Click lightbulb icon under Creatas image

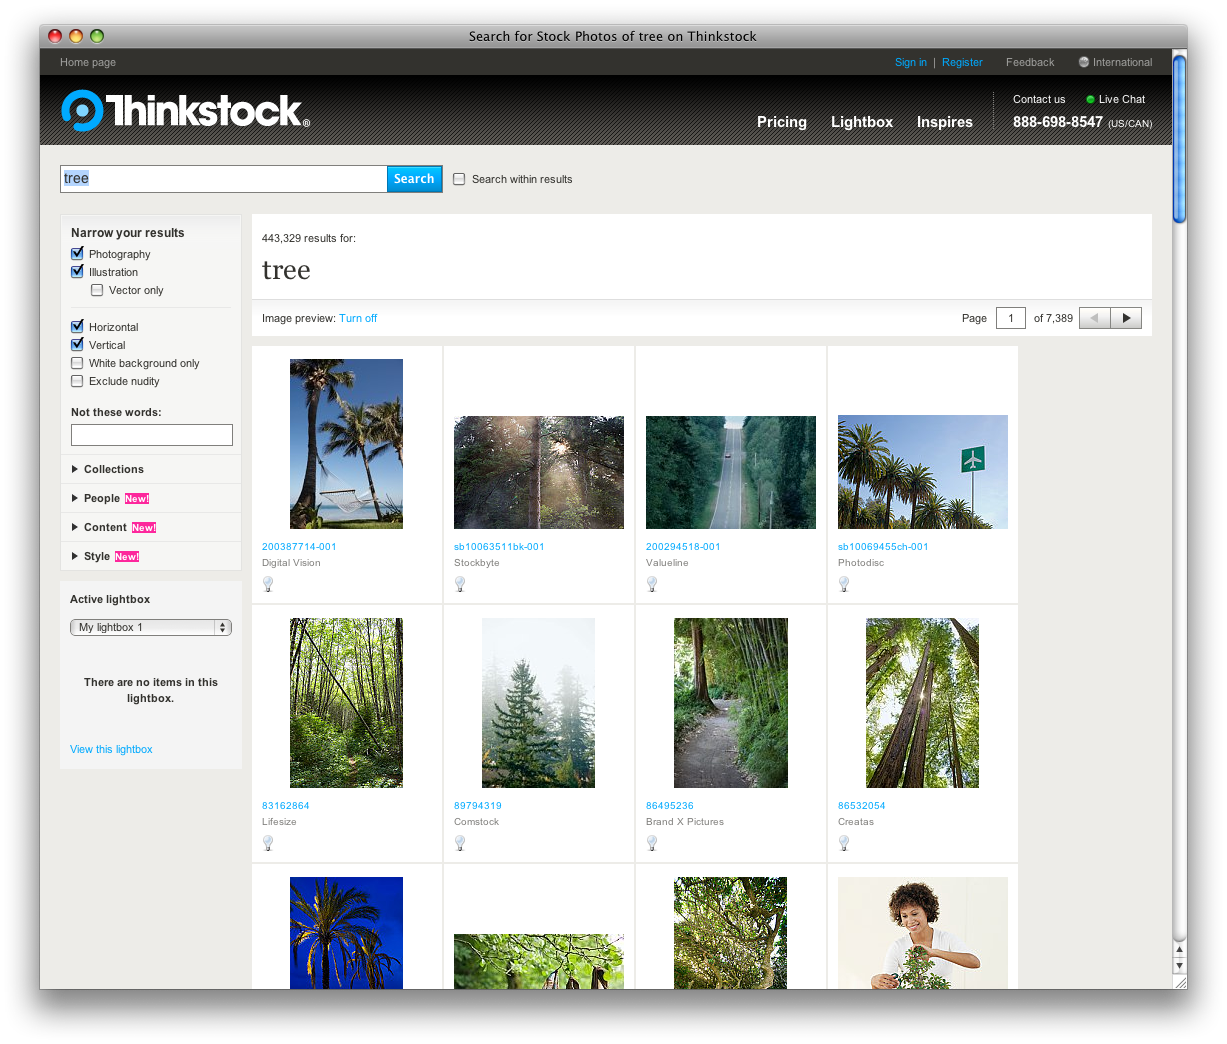click(x=844, y=843)
